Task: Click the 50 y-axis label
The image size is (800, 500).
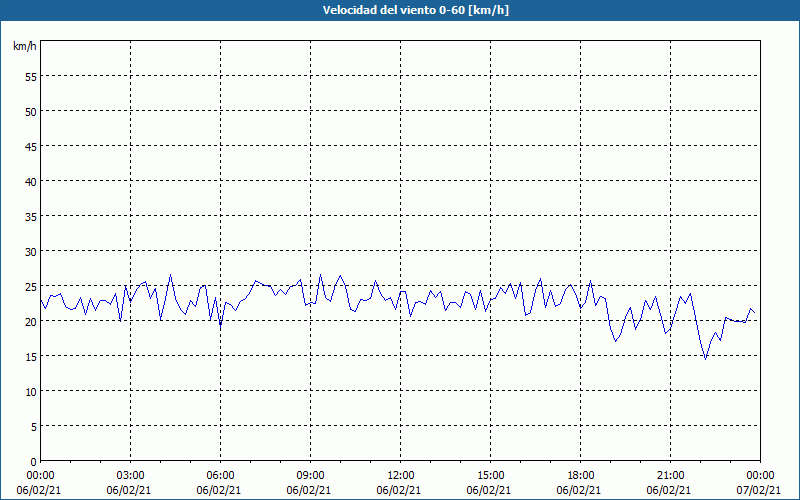Action: click(x=31, y=112)
